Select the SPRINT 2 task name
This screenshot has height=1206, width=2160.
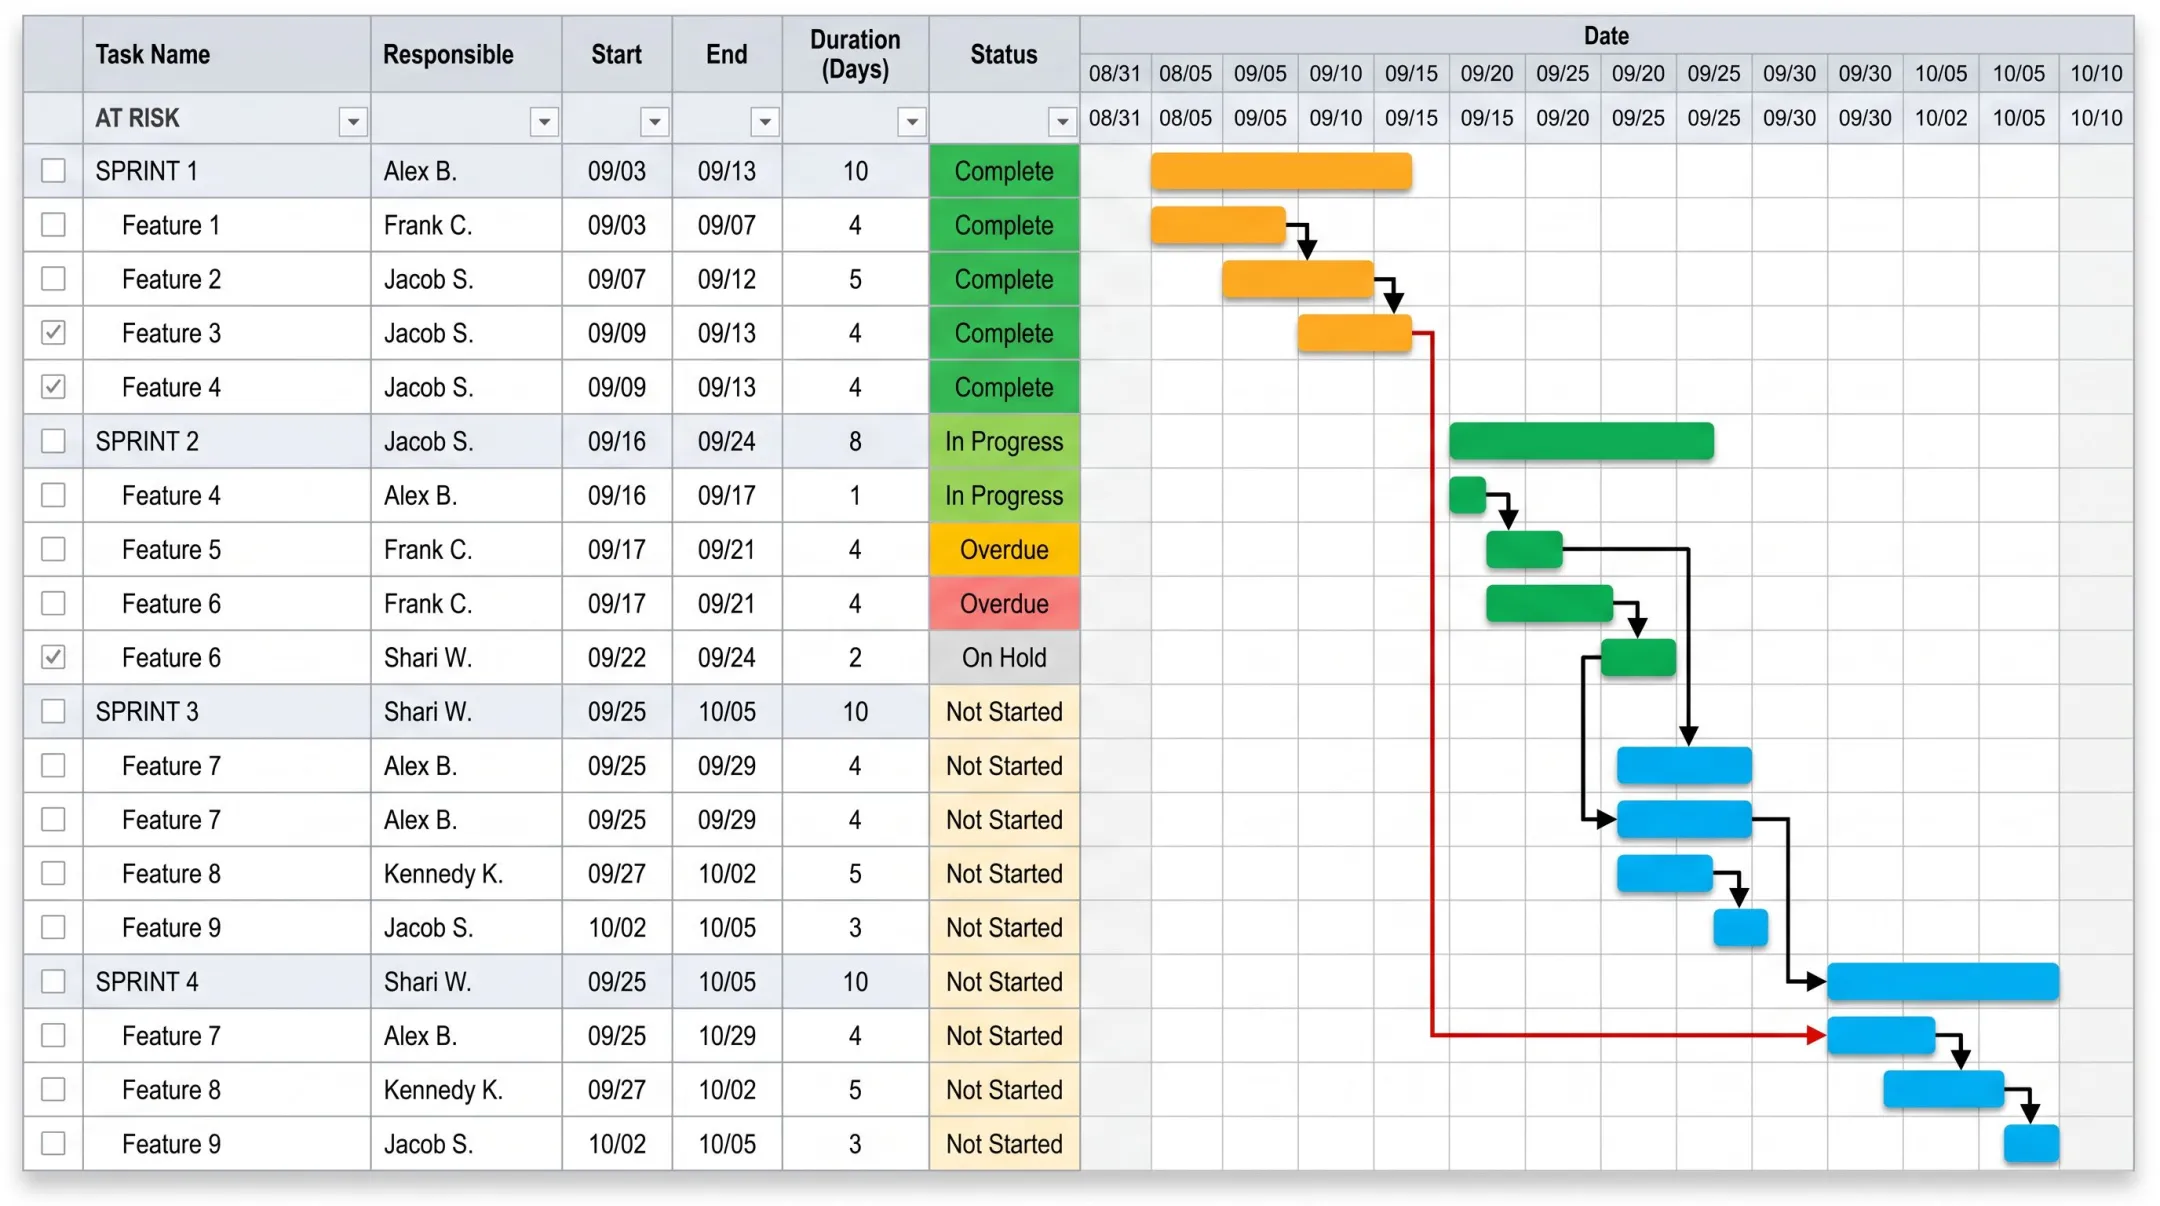pyautogui.click(x=147, y=441)
